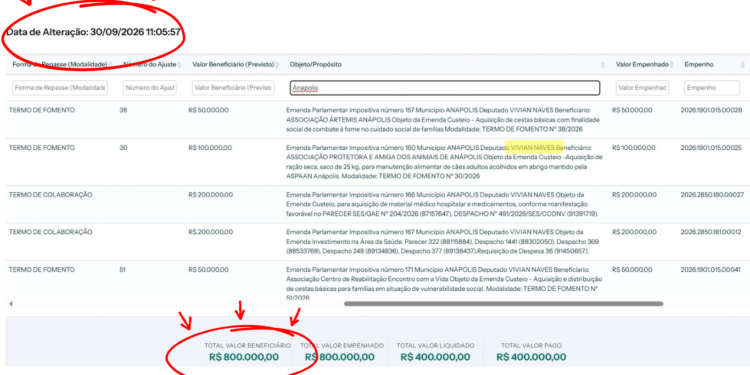
Task: Click empenho 2026.1901.015.00025
Action: click(711, 148)
